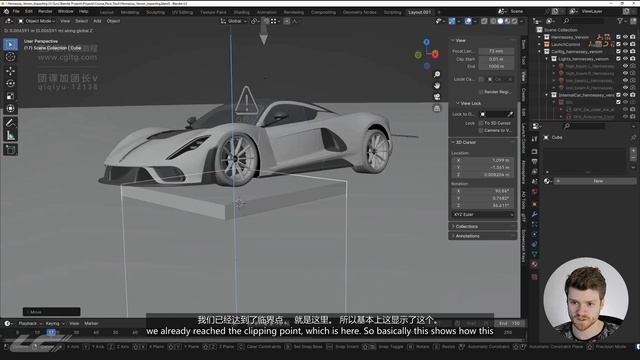Screen dimensions: 640x360
Task: Switch perspective/orthographic grid icon
Action: pyautogui.click(x=437, y=108)
